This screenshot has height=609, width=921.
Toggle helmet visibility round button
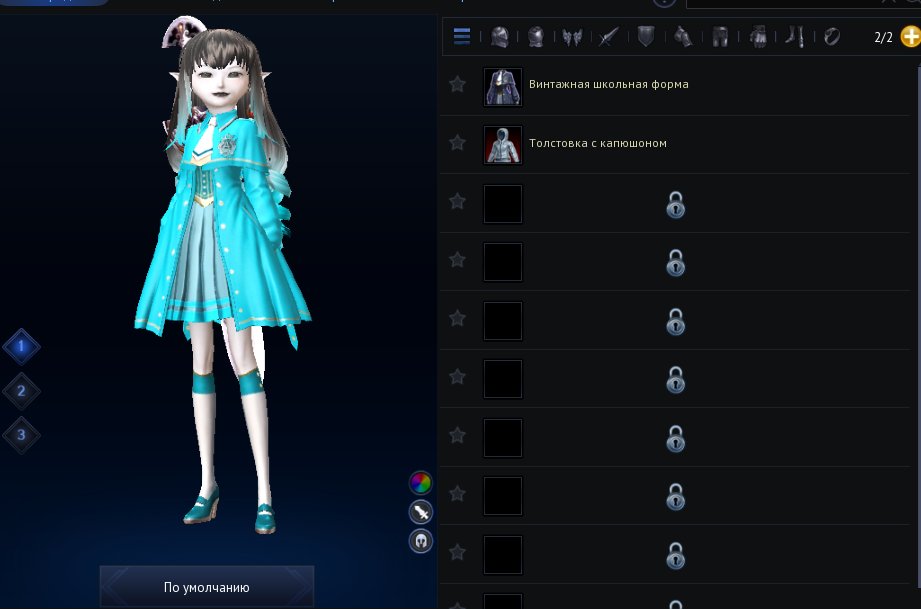click(421, 541)
